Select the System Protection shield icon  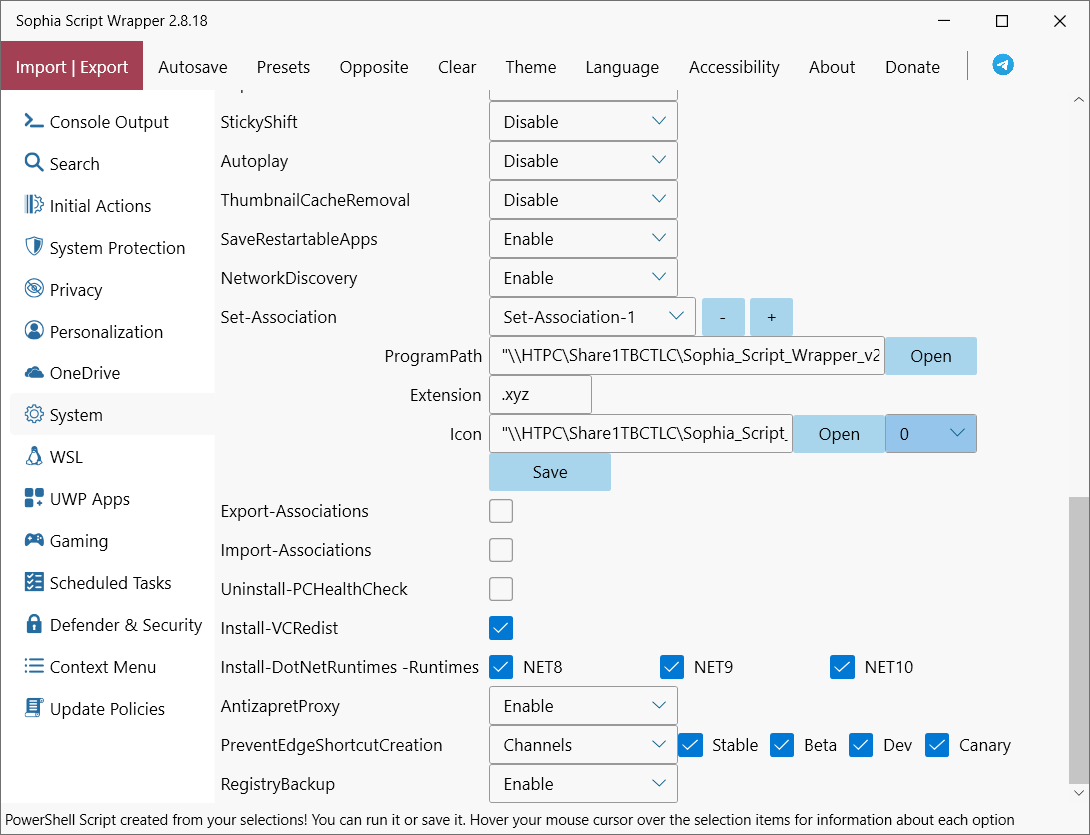click(x=34, y=247)
